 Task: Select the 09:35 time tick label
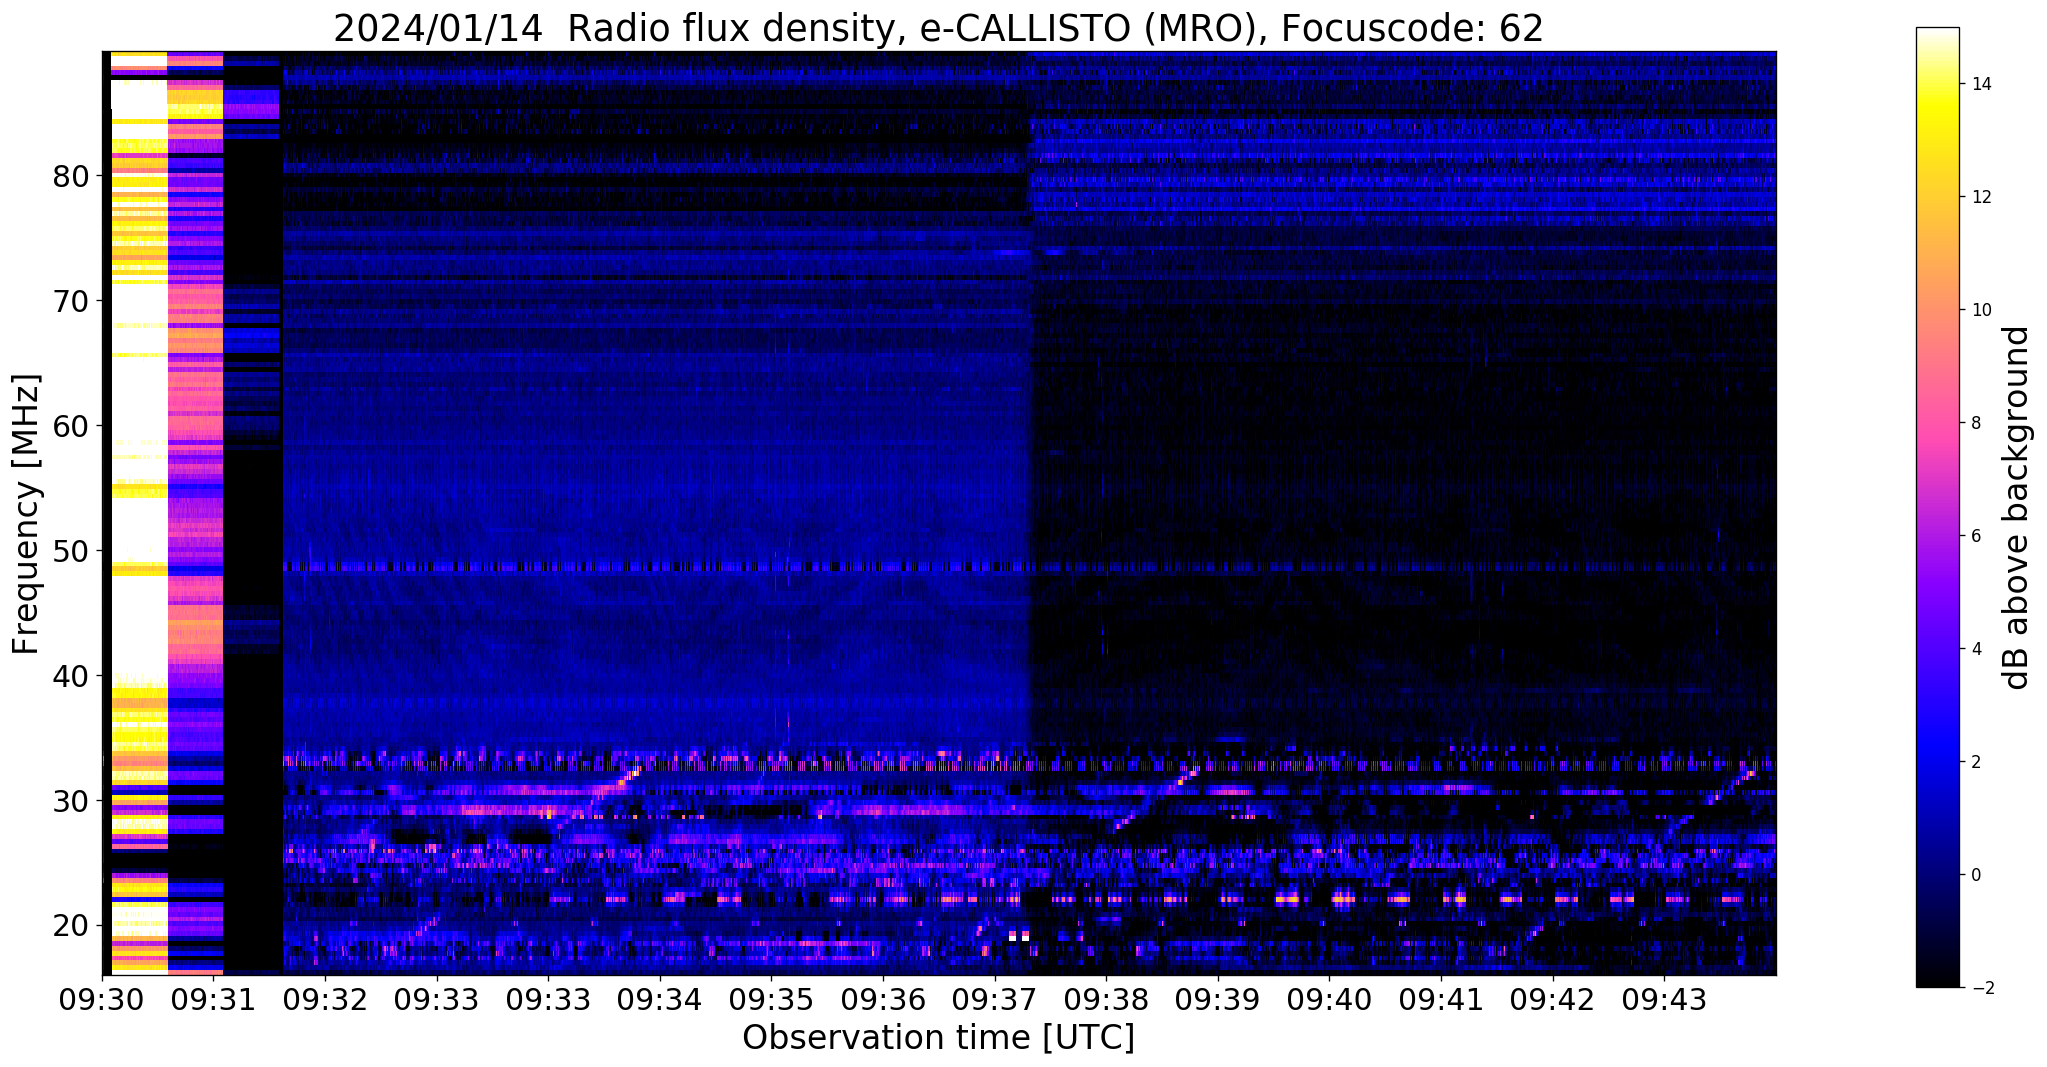pos(772,1000)
